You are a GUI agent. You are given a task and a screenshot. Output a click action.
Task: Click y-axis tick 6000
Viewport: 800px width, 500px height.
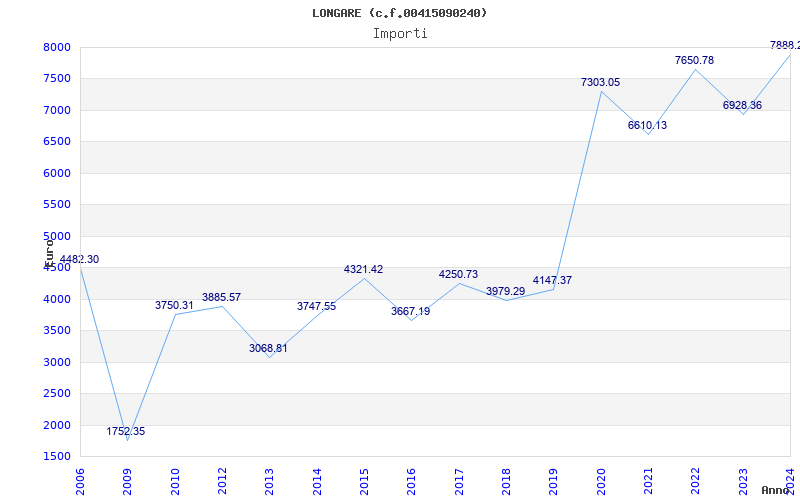57,173
